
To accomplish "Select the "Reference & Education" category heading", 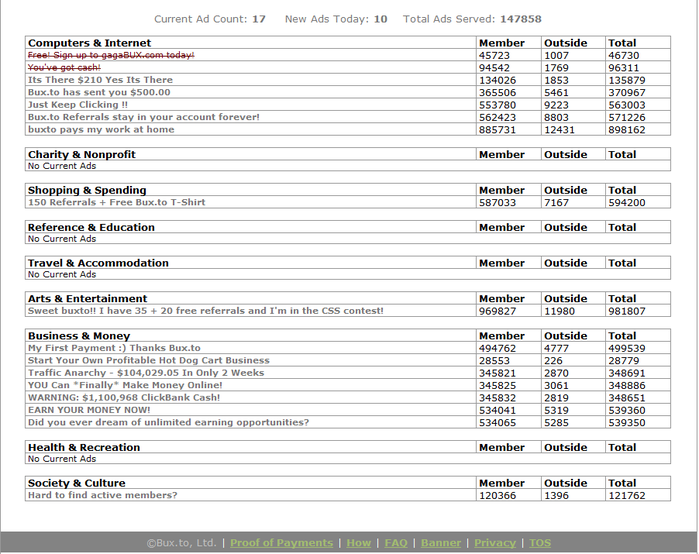I will coord(91,227).
